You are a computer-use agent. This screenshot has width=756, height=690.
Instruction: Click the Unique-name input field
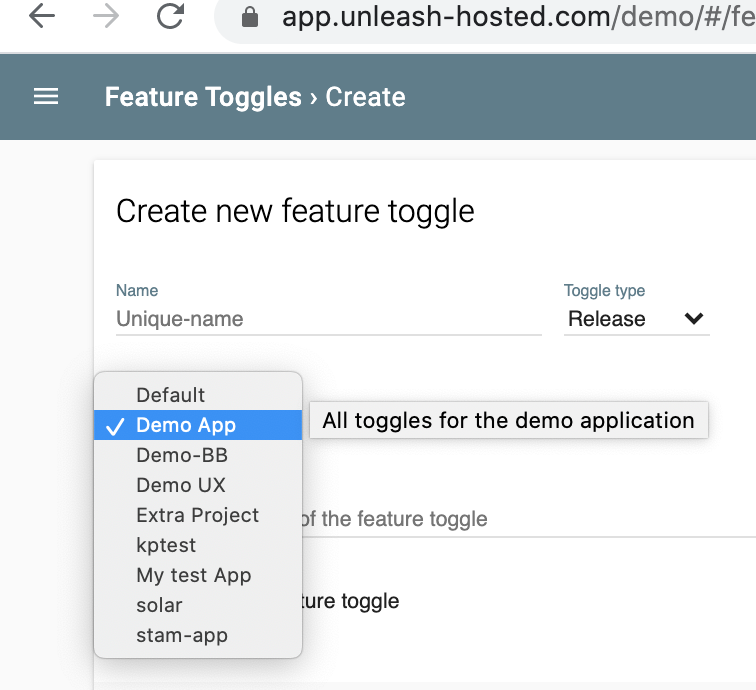pos(328,319)
